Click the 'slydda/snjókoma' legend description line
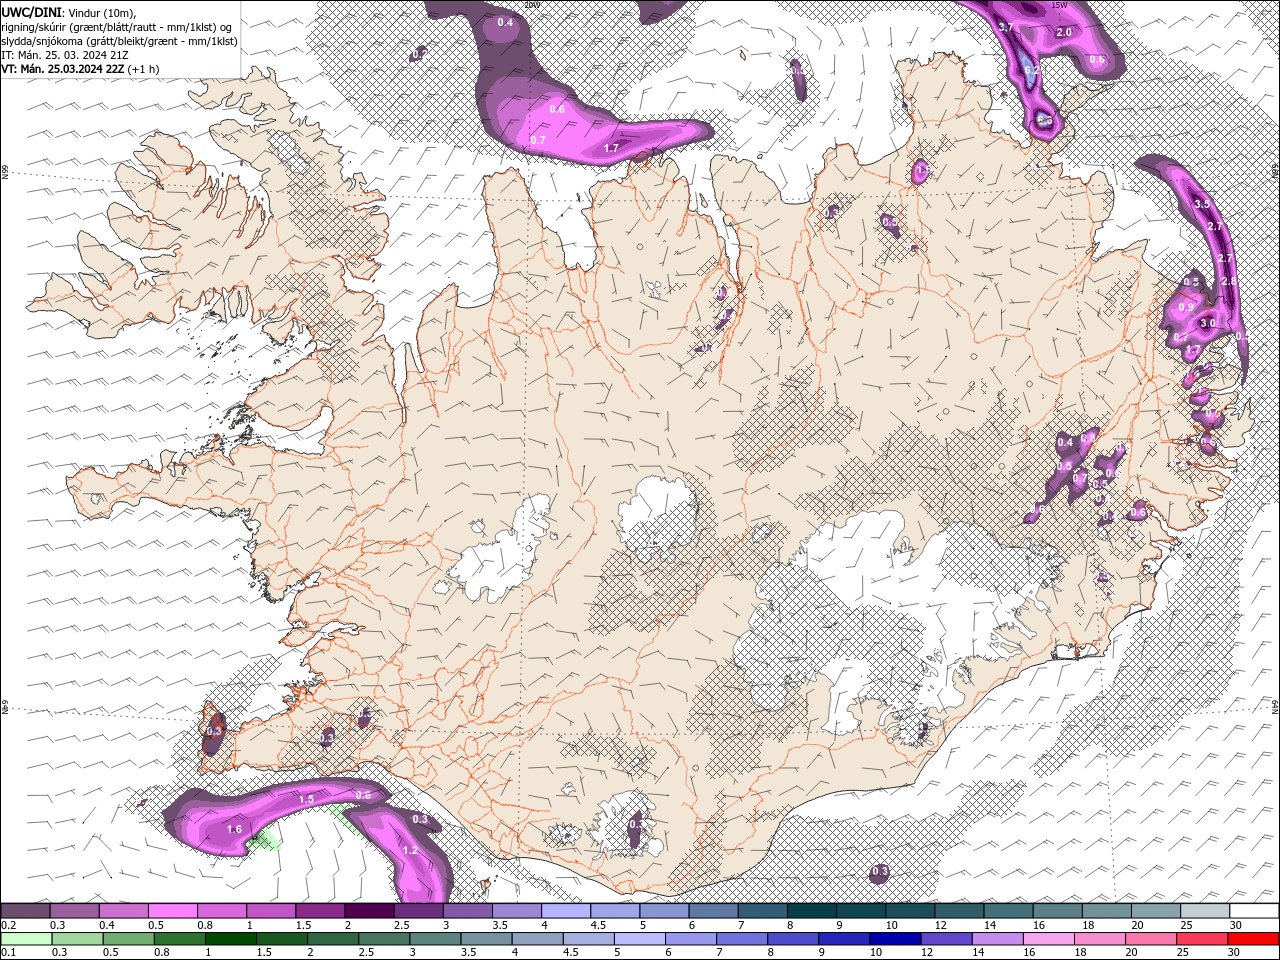This screenshot has width=1280, height=960. point(119,41)
